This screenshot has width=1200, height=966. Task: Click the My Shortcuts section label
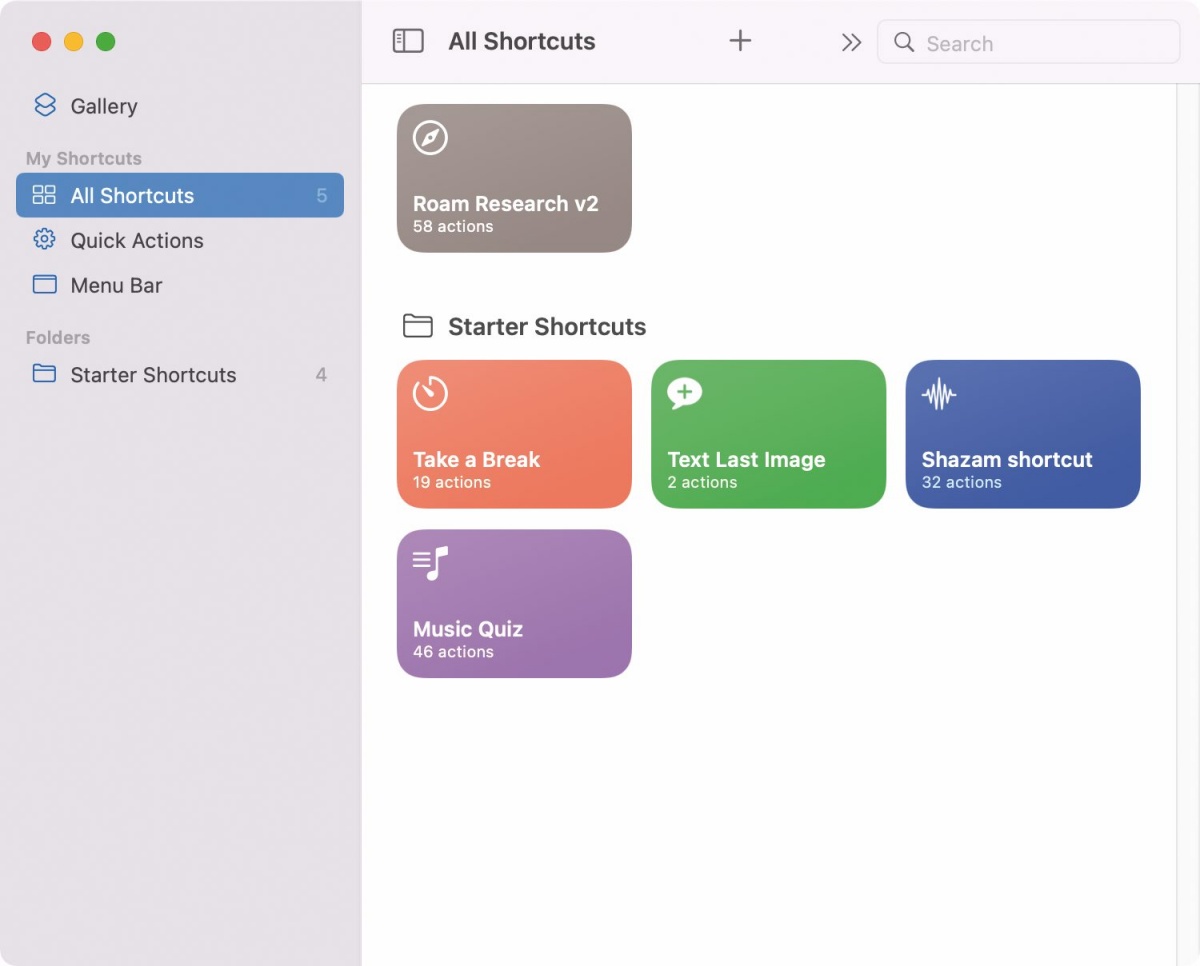tap(84, 158)
